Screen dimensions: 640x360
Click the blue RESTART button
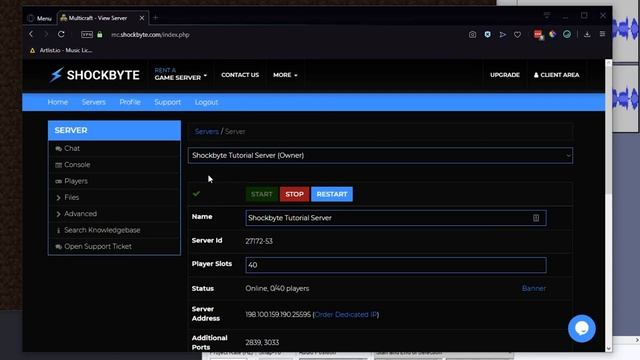[332, 194]
